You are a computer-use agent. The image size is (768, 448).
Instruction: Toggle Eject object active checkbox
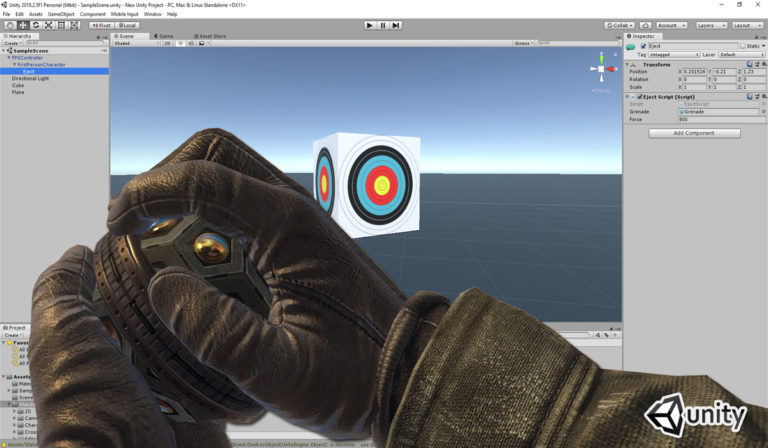[643, 46]
